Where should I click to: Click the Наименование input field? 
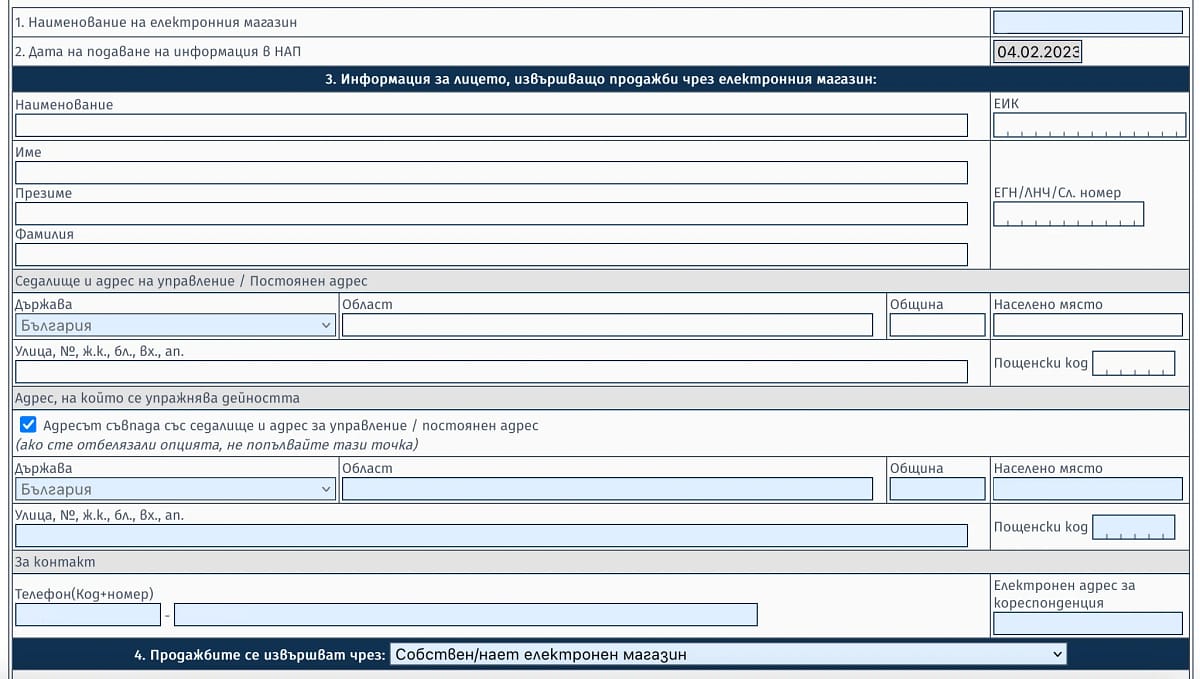coord(491,125)
